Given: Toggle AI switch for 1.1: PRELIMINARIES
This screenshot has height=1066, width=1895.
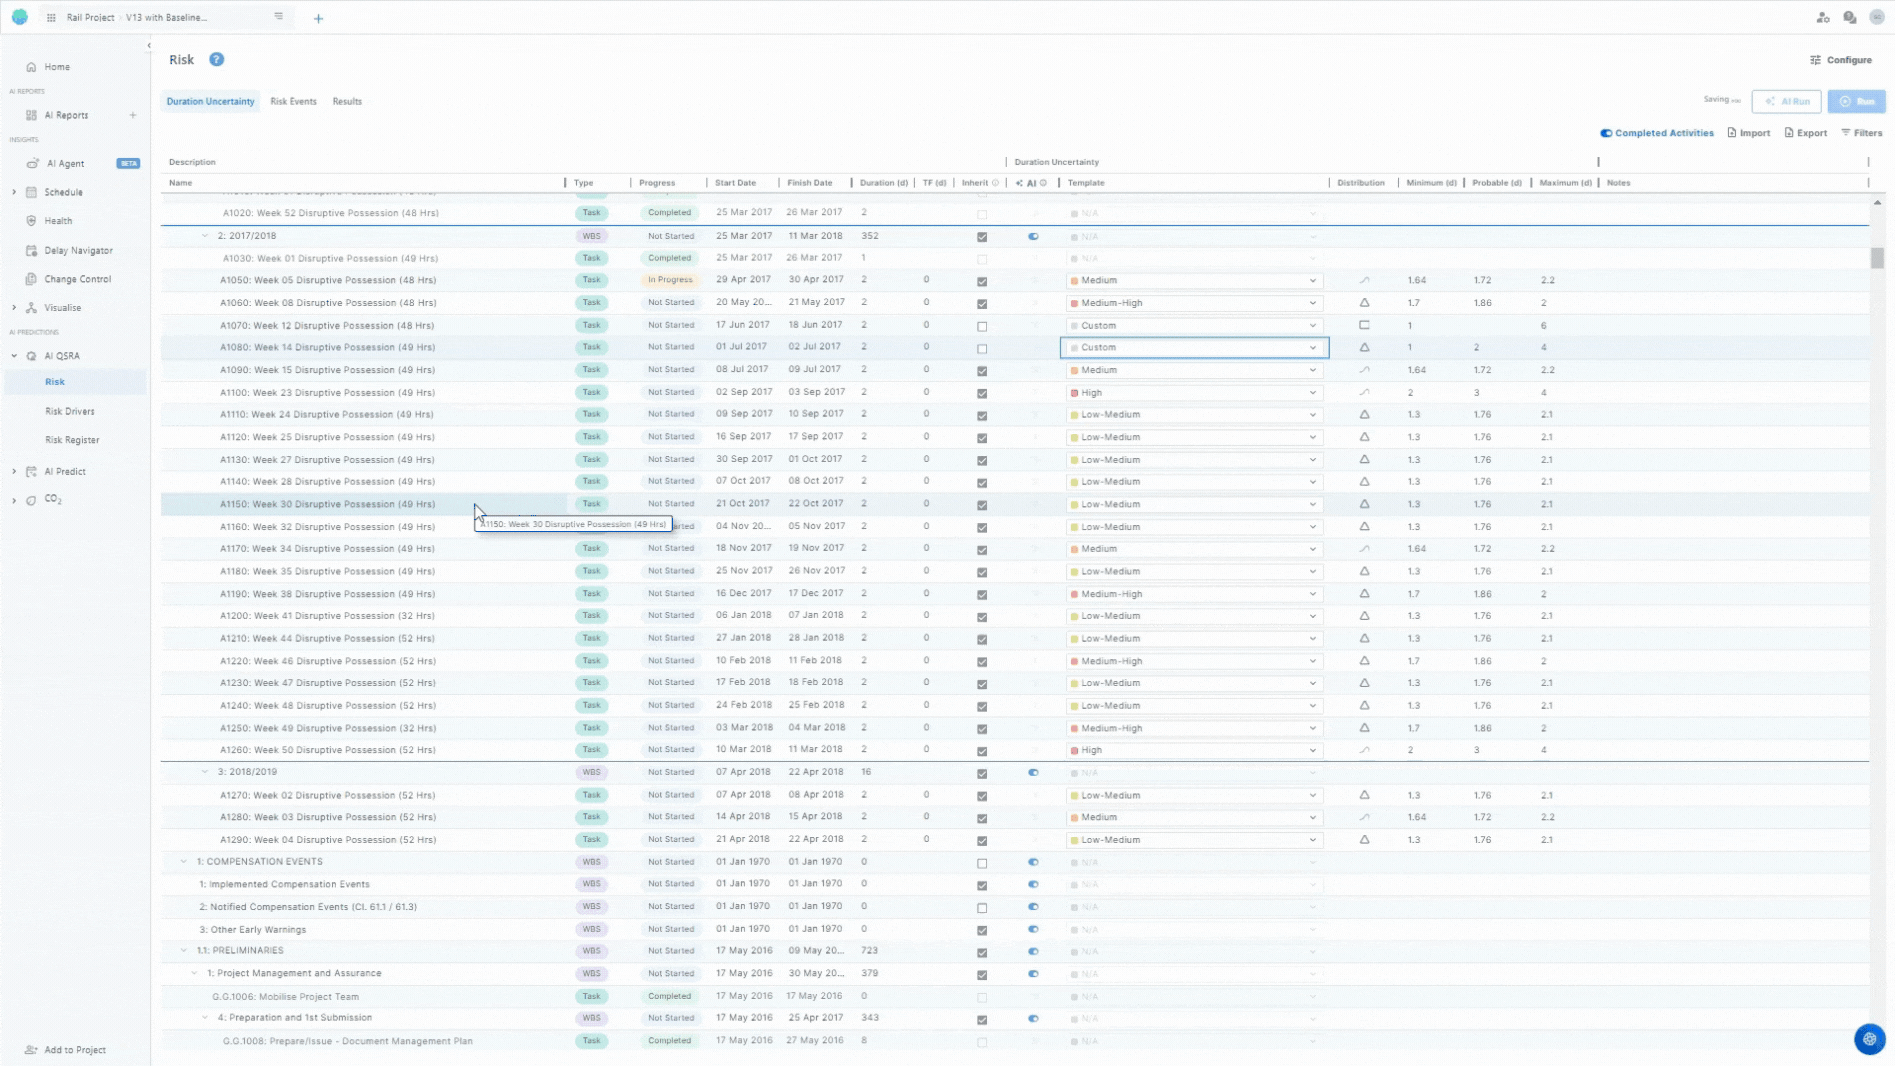Looking at the screenshot, I should (x=1033, y=952).
